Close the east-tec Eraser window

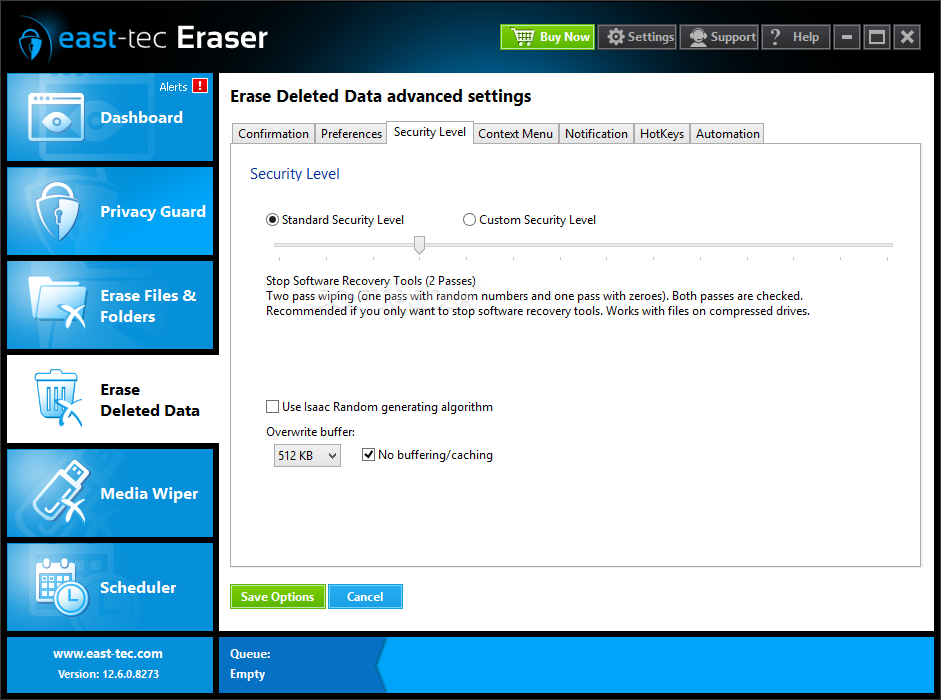click(x=907, y=37)
